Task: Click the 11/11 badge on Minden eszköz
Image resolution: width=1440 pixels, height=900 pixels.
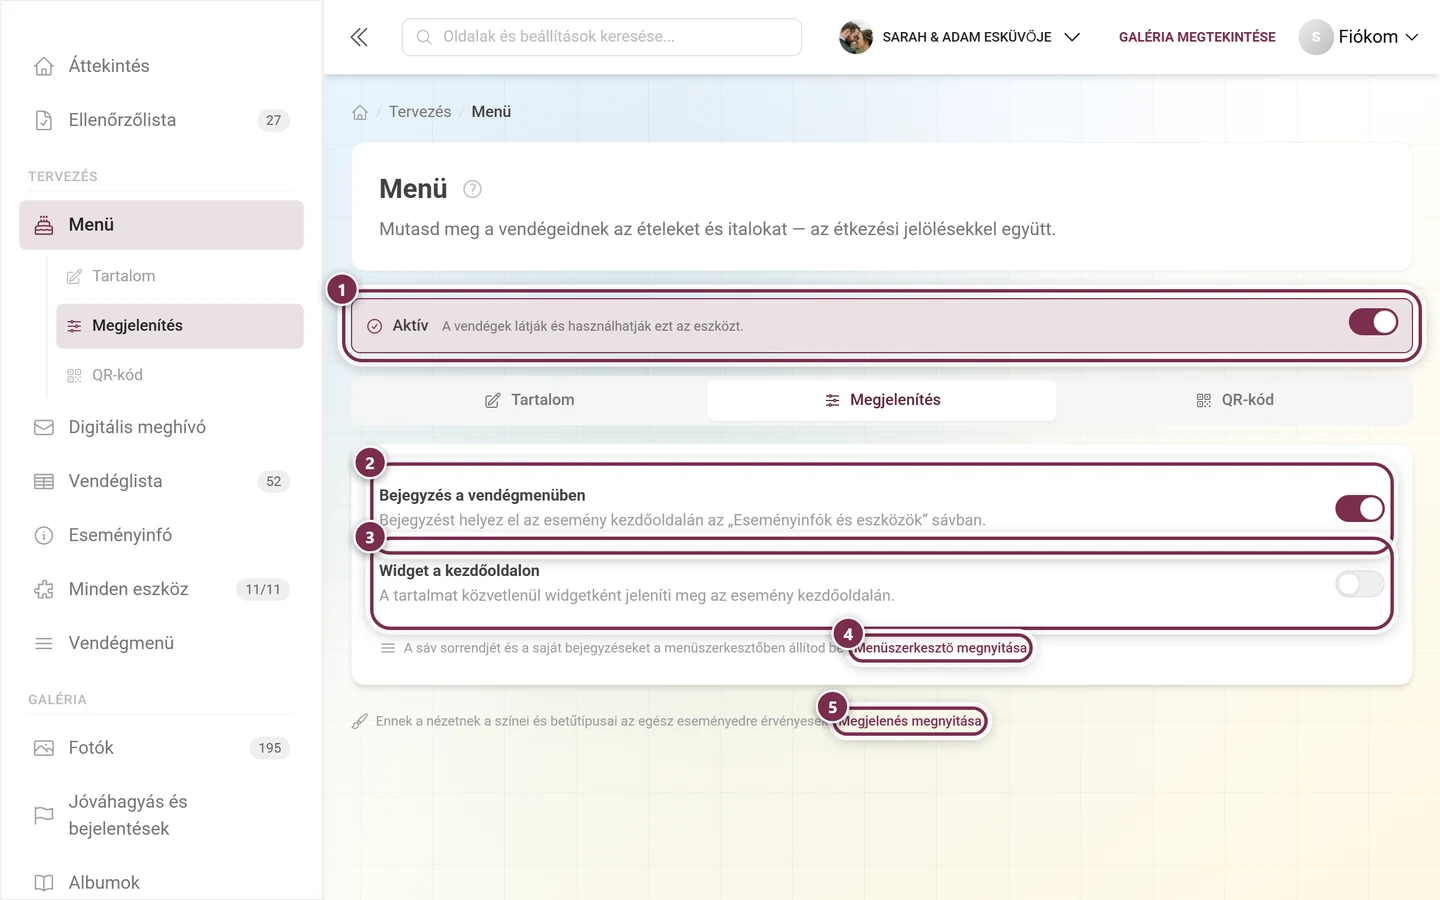Action: [263, 589]
